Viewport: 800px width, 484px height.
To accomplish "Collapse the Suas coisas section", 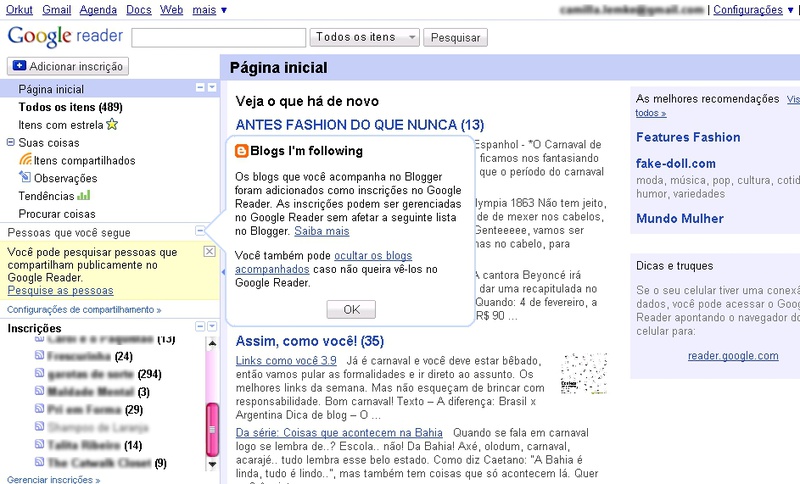I will tap(11, 142).
